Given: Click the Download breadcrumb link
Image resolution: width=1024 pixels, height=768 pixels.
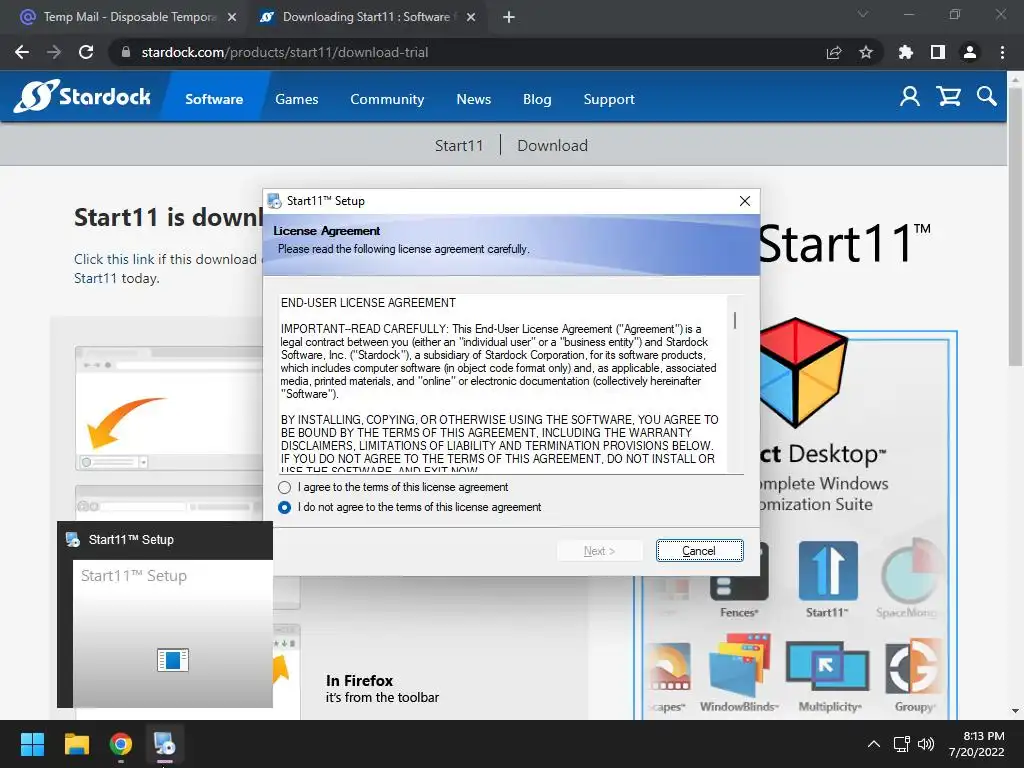Looking at the screenshot, I should (552, 146).
